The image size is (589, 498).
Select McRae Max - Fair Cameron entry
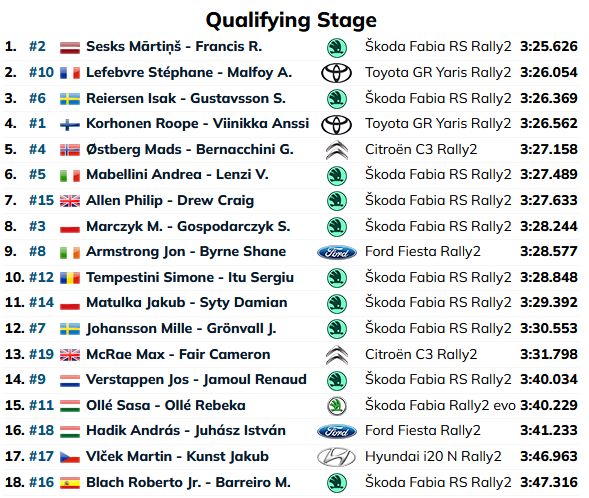(x=178, y=354)
